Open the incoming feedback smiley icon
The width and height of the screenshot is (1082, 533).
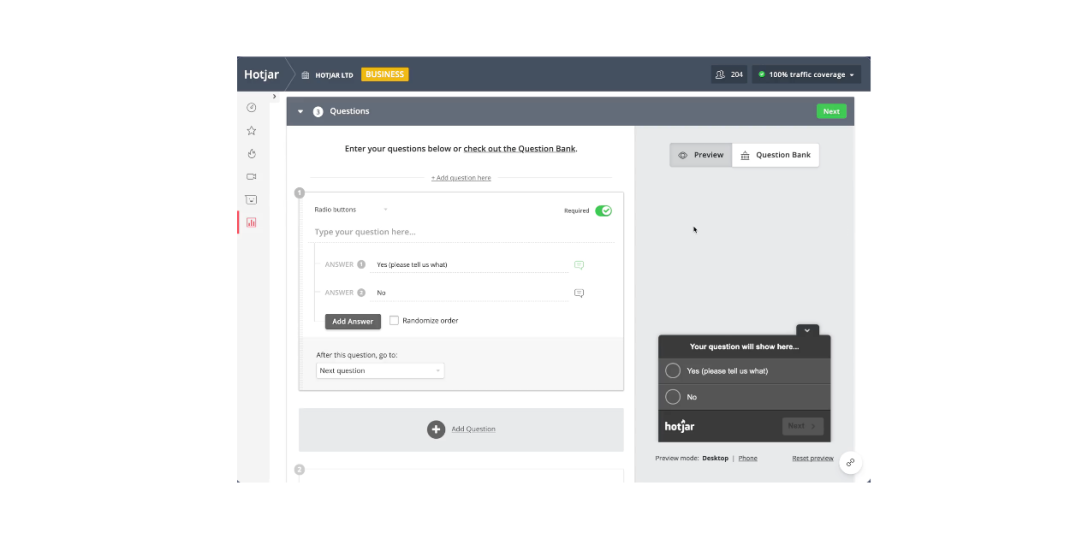[251, 200]
